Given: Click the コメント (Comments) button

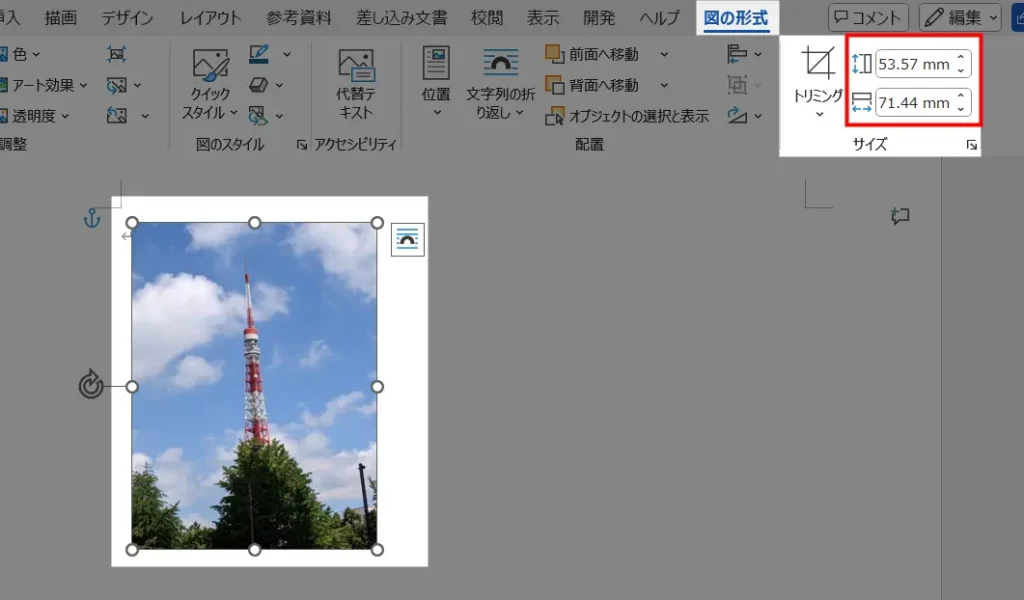Looking at the screenshot, I should pos(868,17).
